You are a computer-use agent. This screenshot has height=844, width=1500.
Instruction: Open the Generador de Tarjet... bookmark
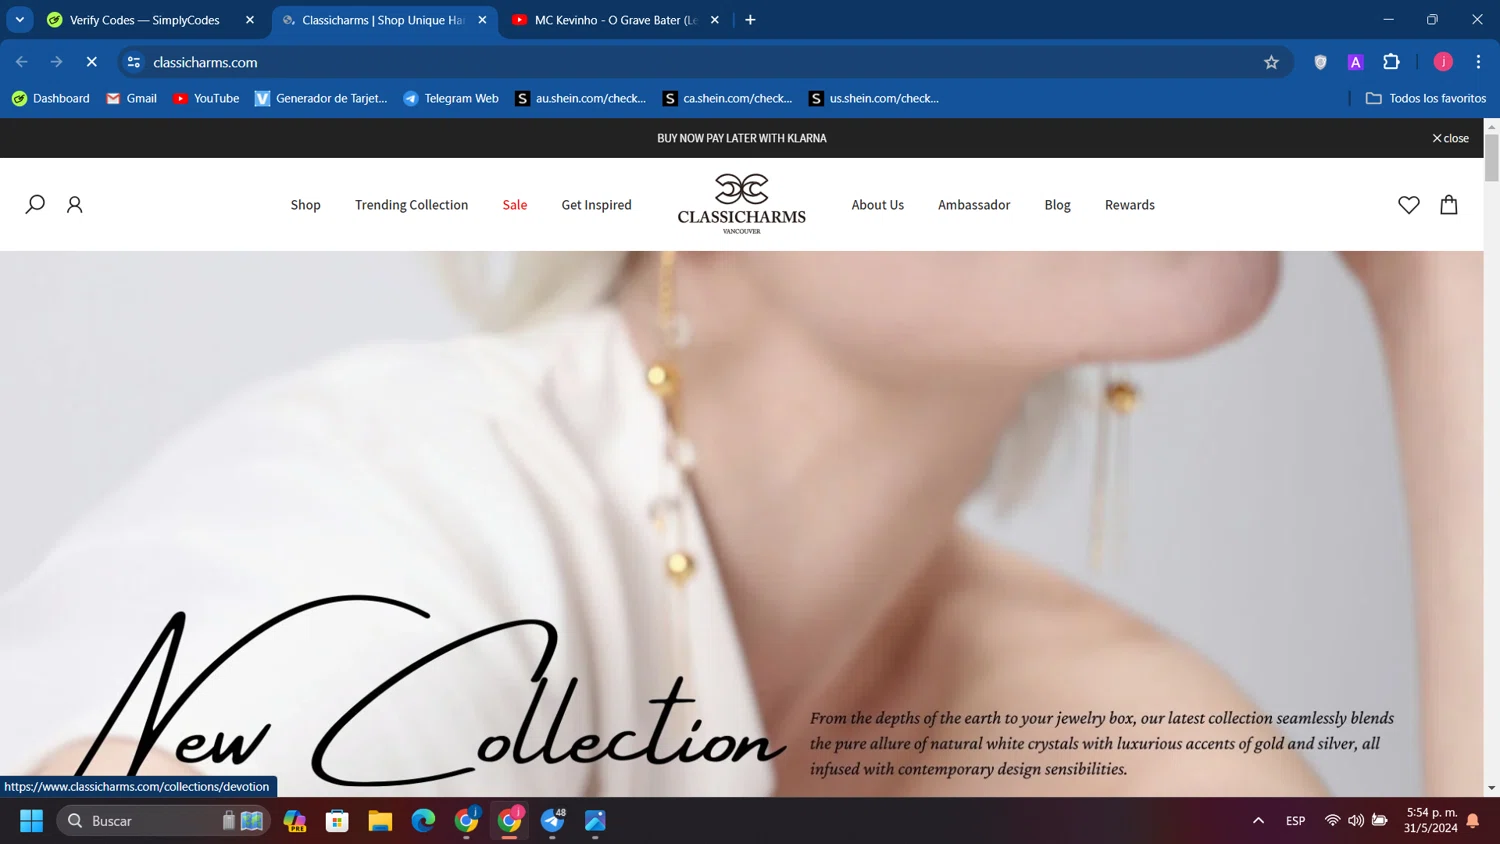tap(321, 98)
